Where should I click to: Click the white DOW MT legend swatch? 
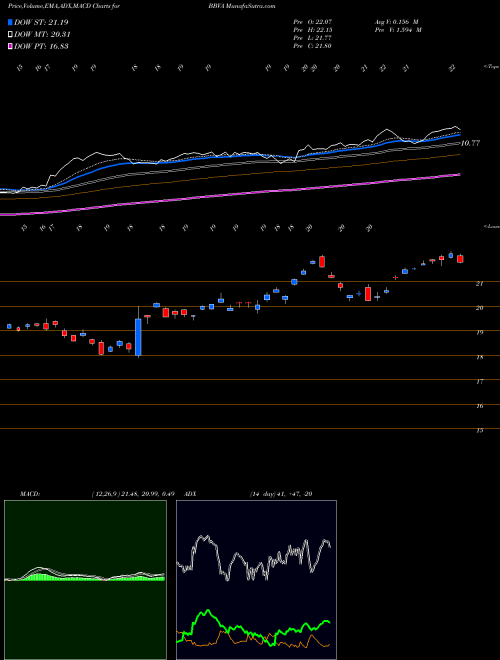coord(10,35)
